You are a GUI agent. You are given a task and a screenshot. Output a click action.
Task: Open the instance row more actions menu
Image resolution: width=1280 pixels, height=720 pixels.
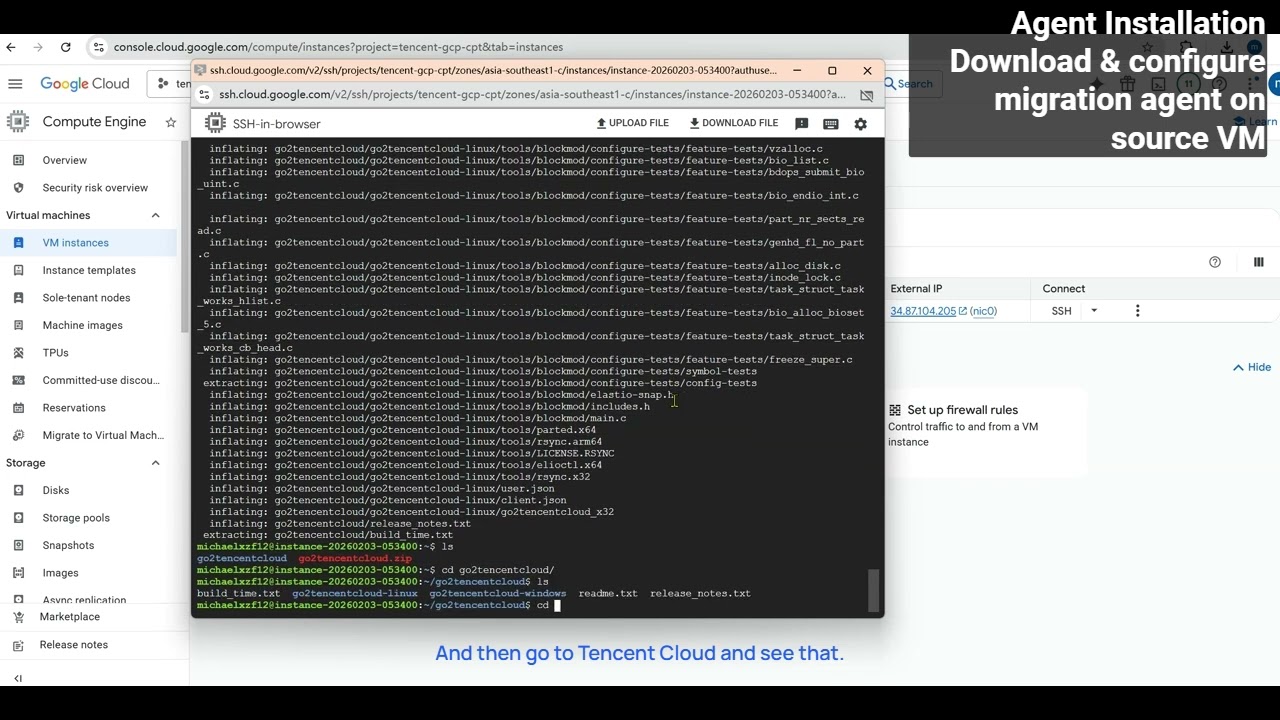click(1137, 311)
